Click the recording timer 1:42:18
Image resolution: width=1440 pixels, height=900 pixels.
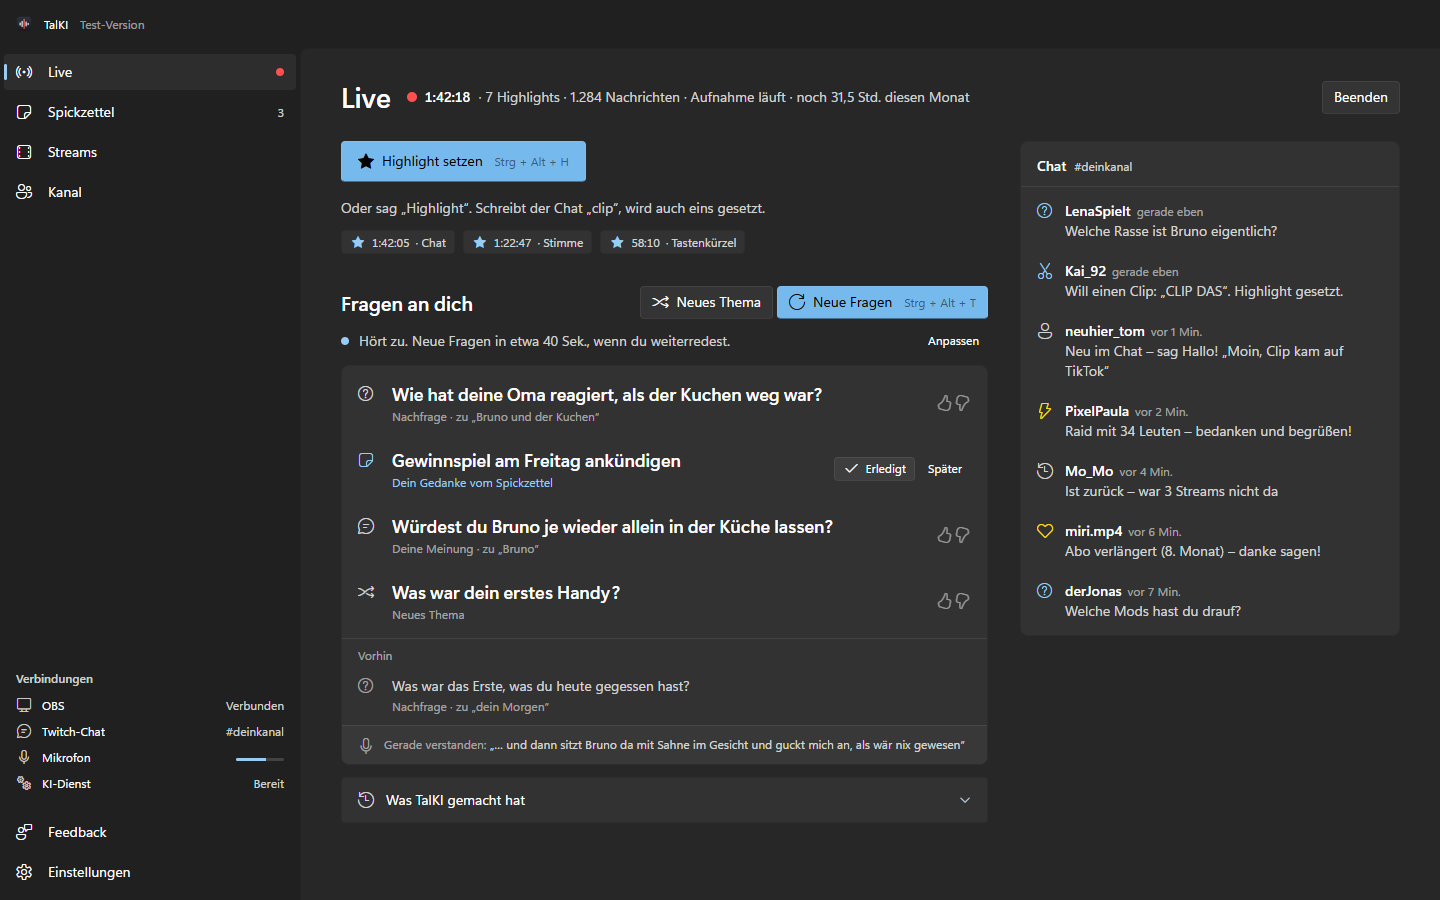click(x=447, y=97)
